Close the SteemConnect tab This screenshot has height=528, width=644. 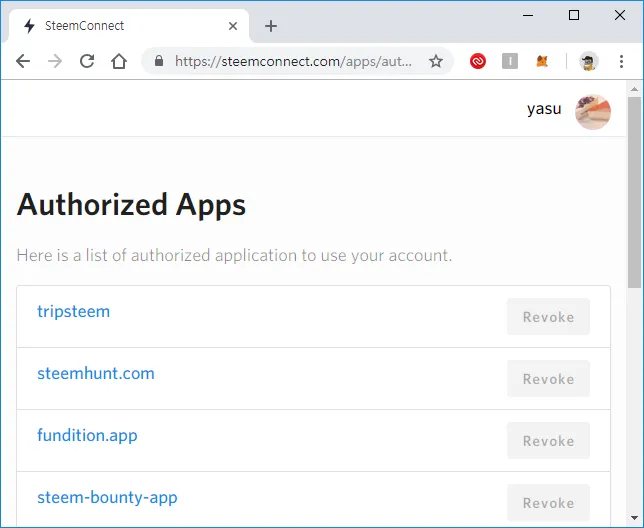[x=233, y=26]
